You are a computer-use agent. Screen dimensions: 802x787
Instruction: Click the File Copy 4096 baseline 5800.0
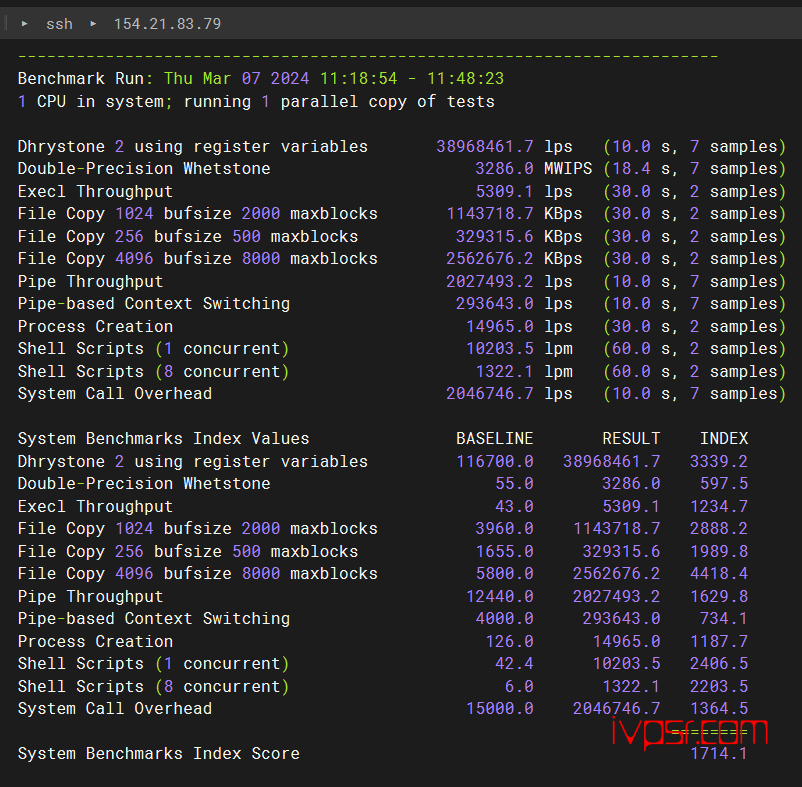(504, 574)
